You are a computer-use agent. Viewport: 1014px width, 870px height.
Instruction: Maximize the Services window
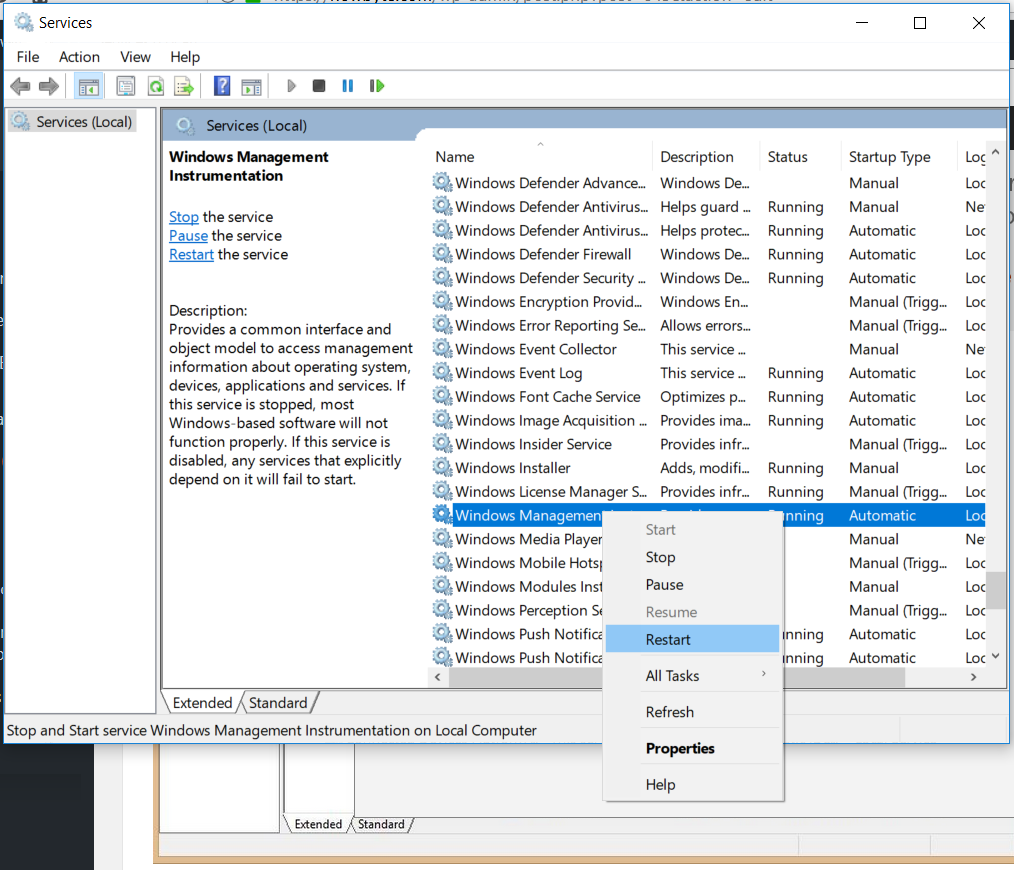(x=920, y=23)
